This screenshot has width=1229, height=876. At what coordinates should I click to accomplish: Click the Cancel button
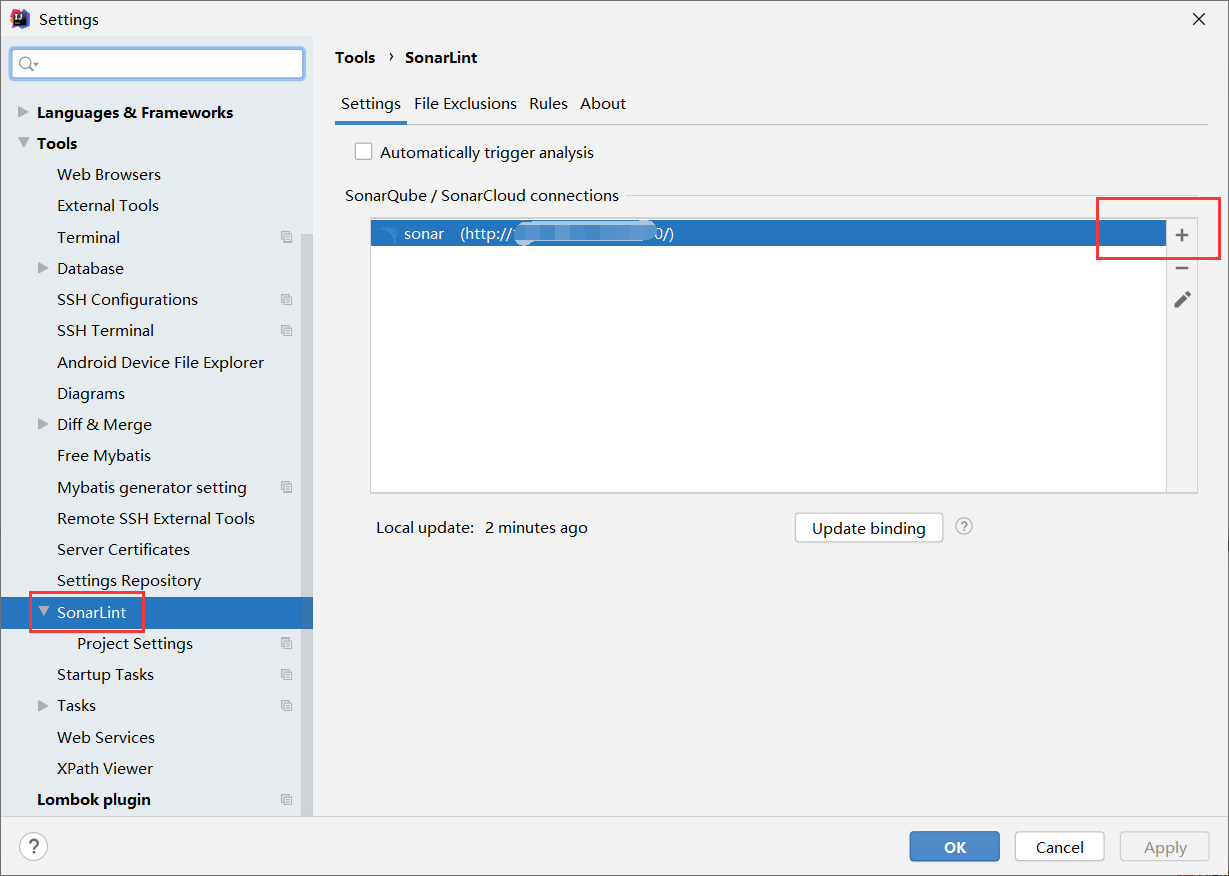tap(1060, 847)
